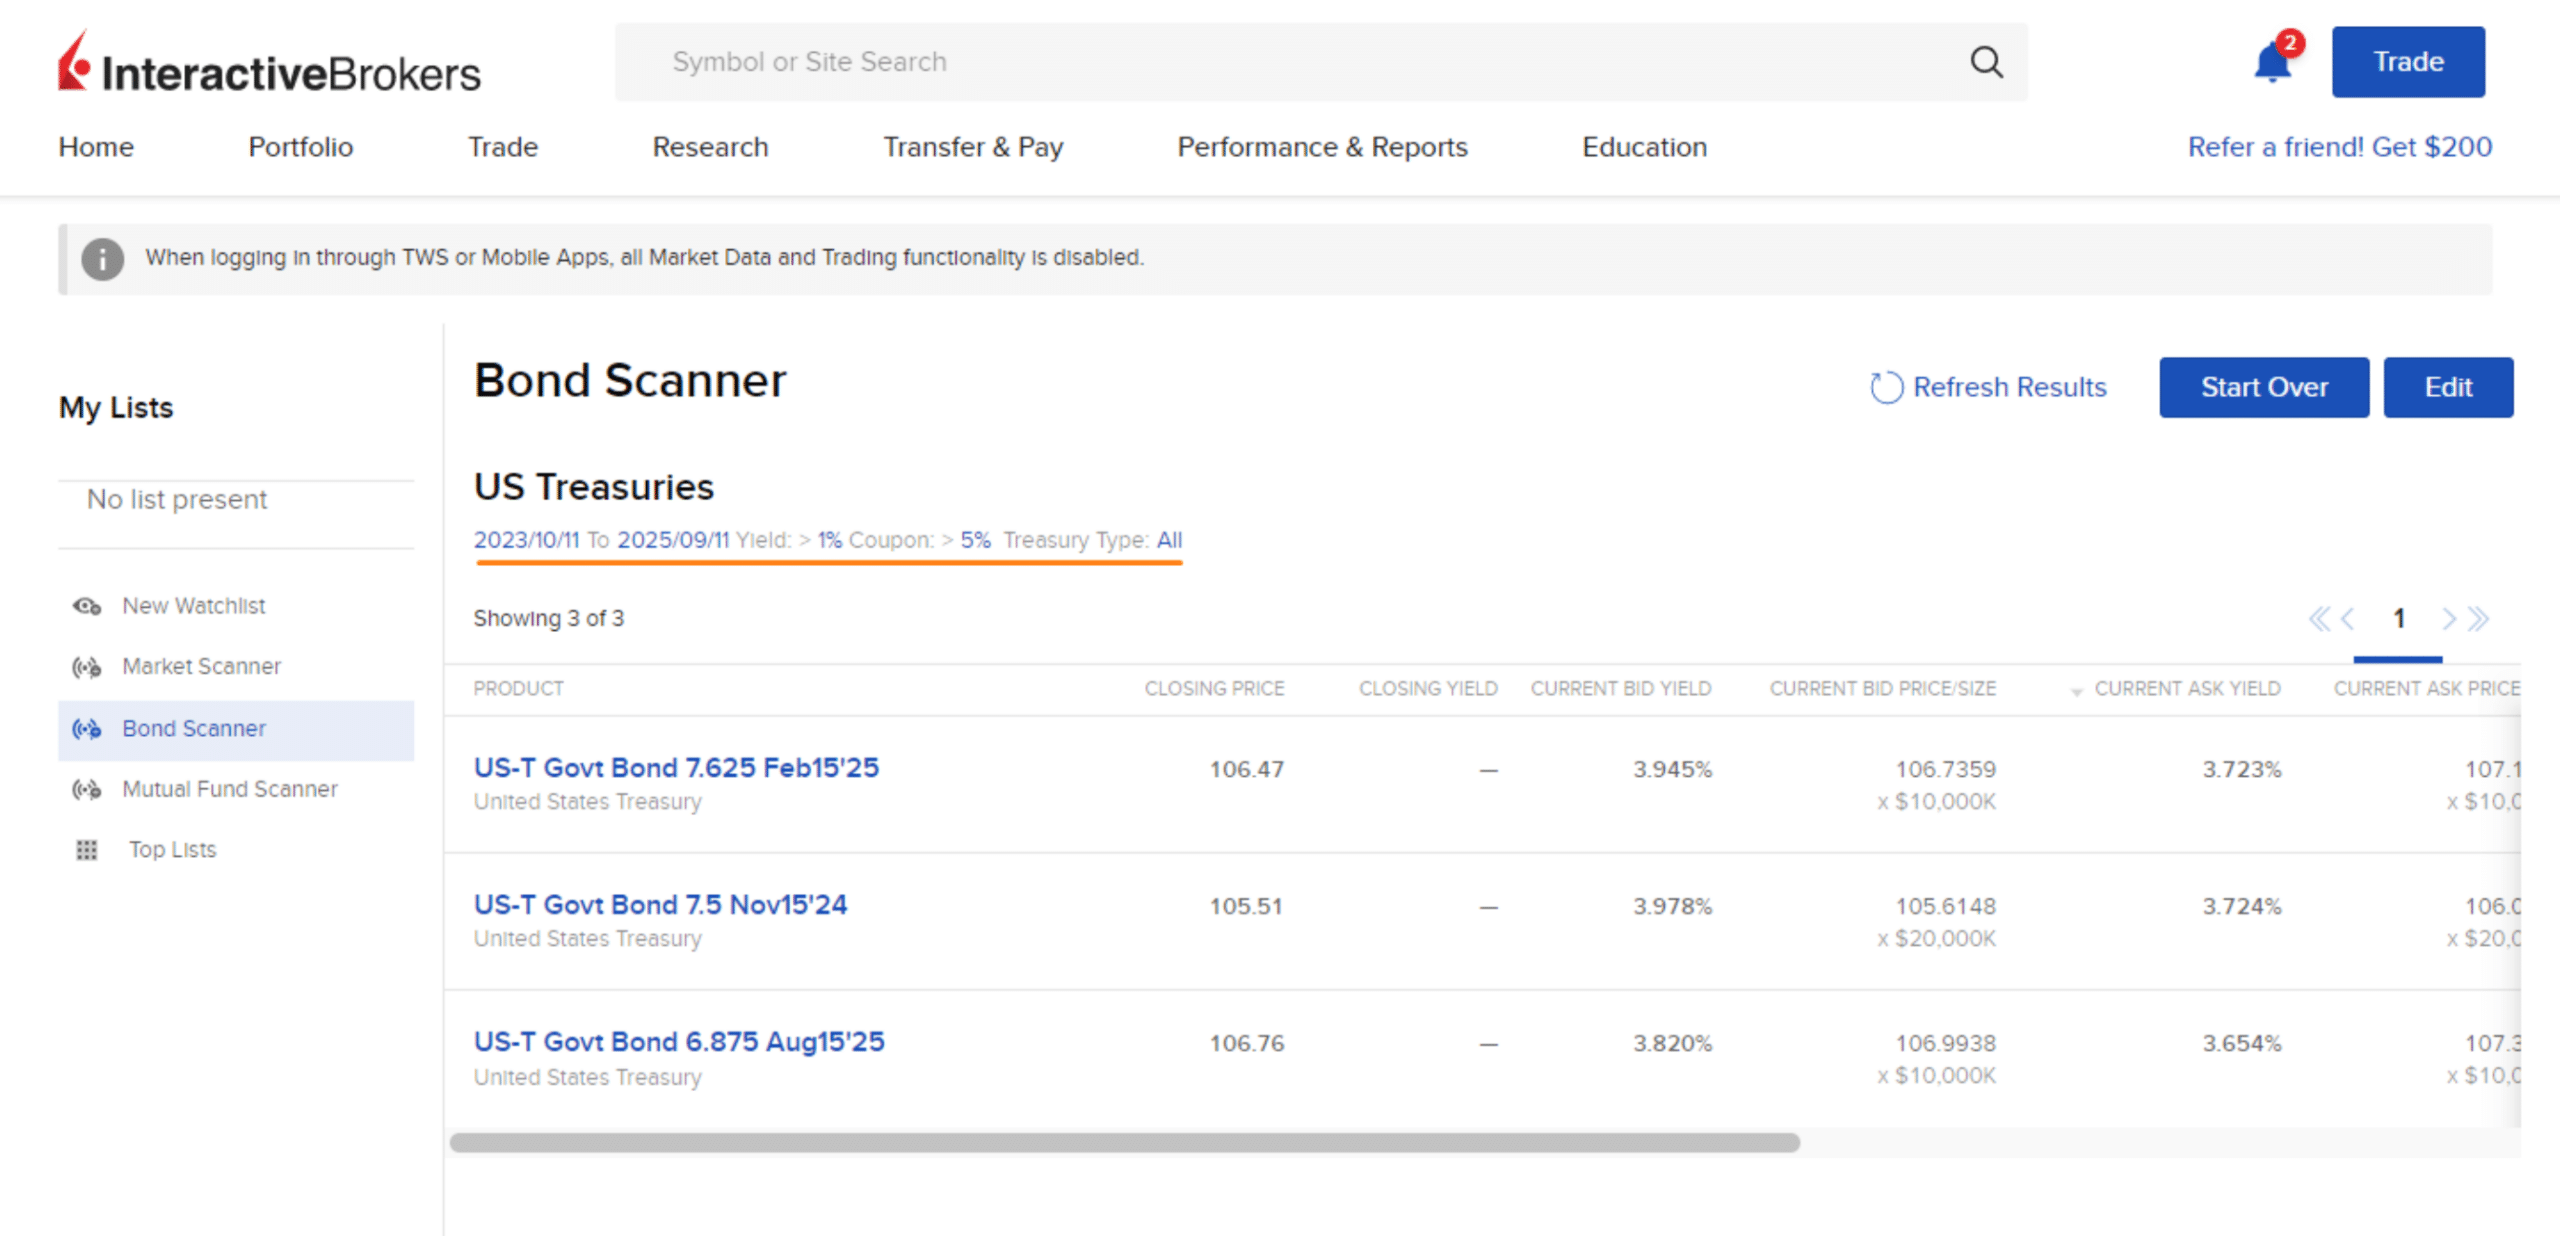This screenshot has width=2560, height=1236.
Task: Sort by Closing Price column header
Action: click(1214, 689)
